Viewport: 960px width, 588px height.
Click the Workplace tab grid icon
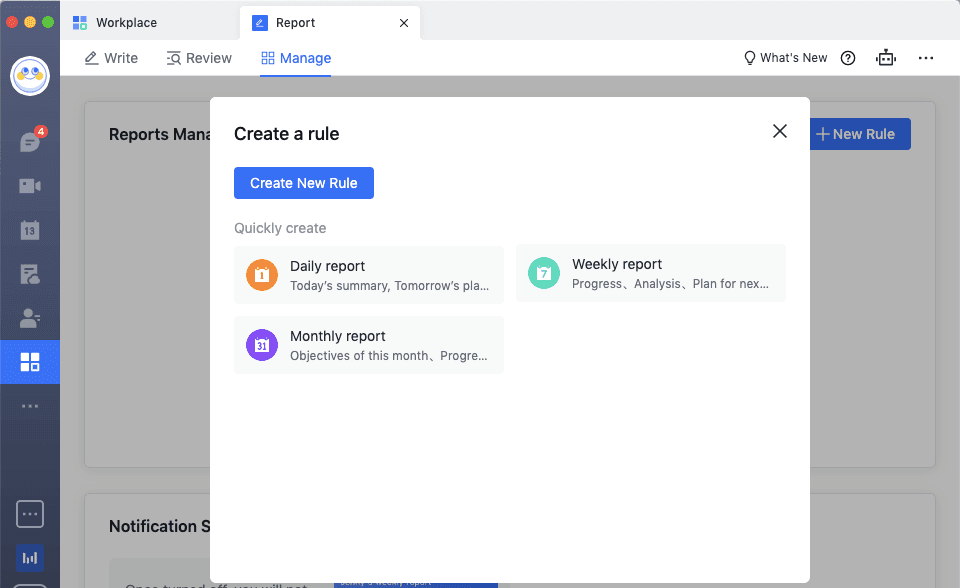tap(80, 23)
